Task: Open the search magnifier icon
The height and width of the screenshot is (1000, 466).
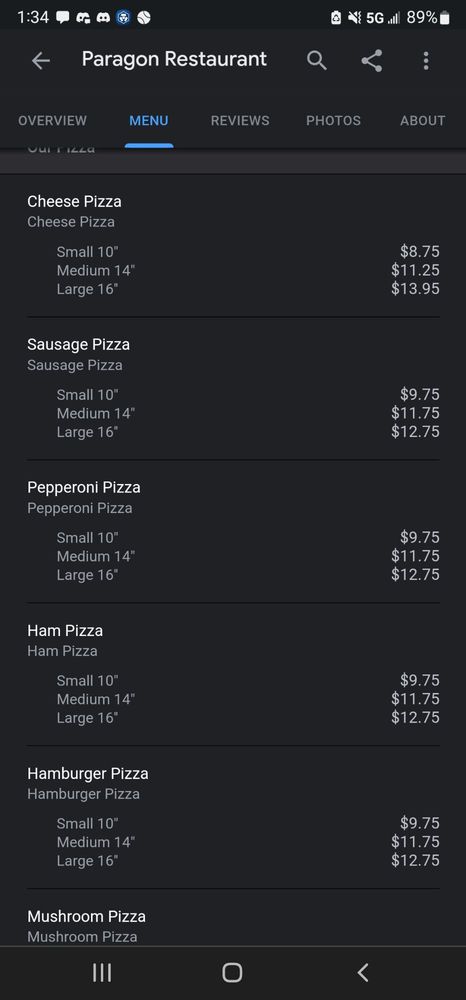Action: point(316,61)
